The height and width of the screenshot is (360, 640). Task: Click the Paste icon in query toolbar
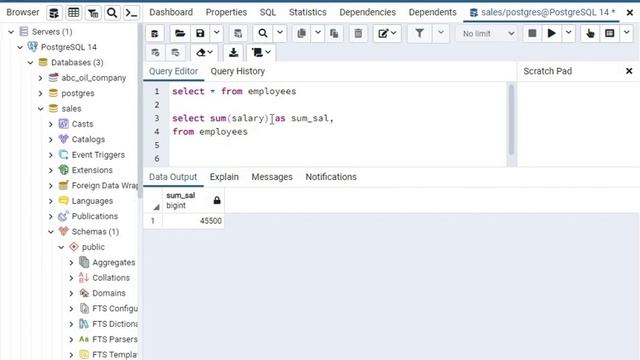tap(334, 33)
